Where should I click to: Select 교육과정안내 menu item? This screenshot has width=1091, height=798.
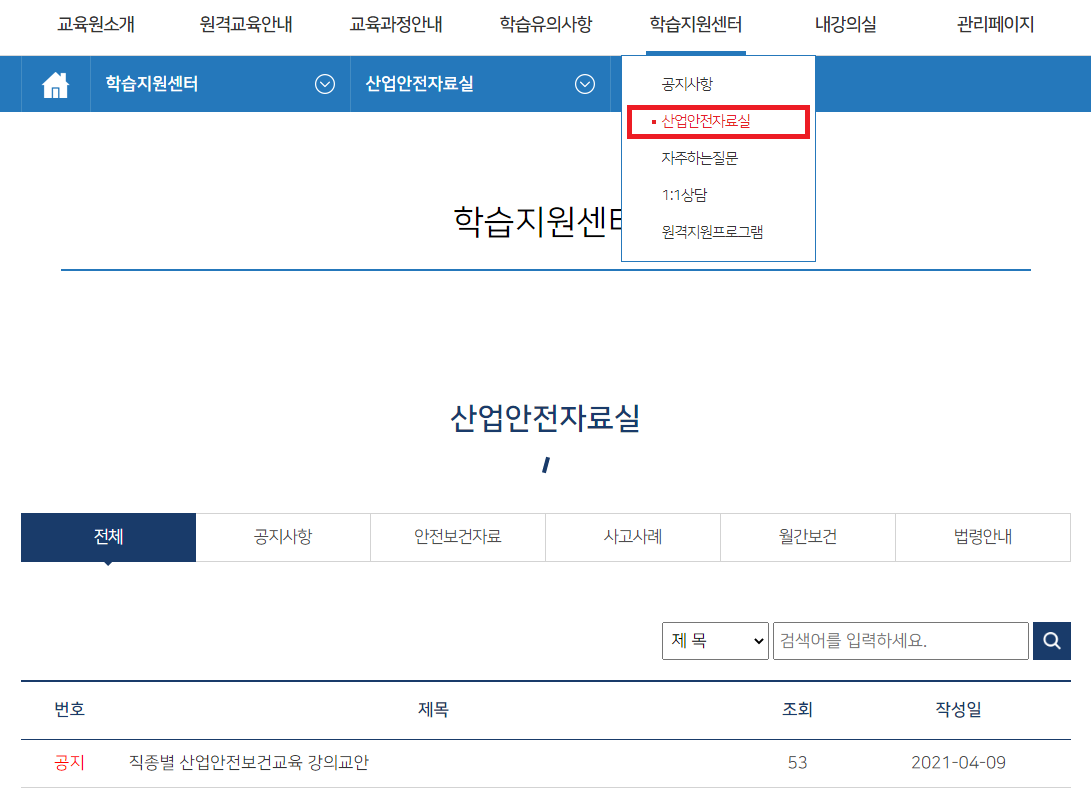click(x=396, y=25)
